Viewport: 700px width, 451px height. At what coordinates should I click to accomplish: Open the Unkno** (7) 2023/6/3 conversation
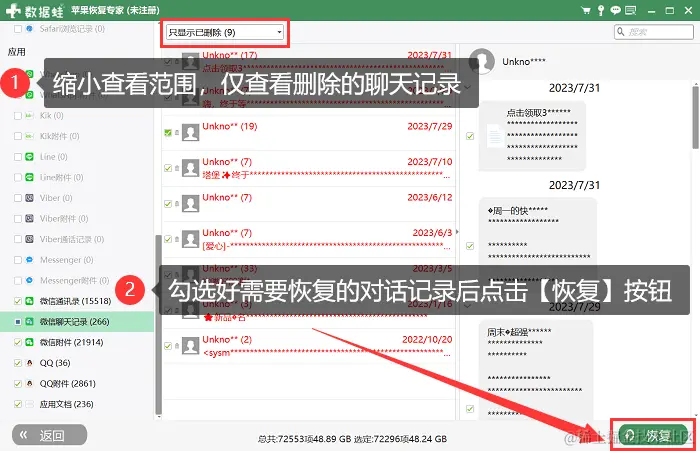point(308,239)
